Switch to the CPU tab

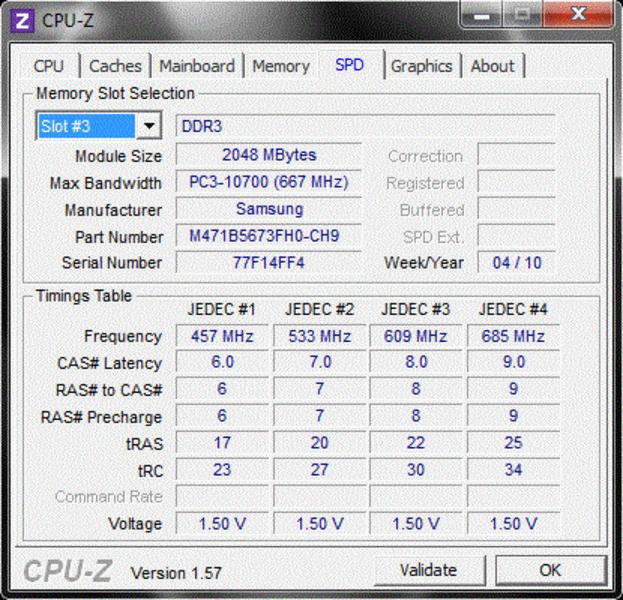[48, 66]
